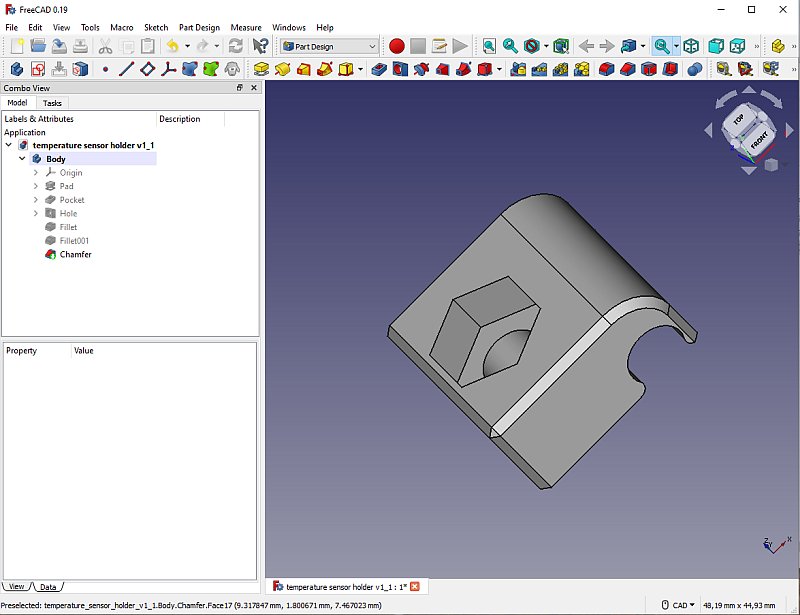This screenshot has height=615, width=800.
Task: Open the Macros editor notepad icon
Action: click(439, 46)
